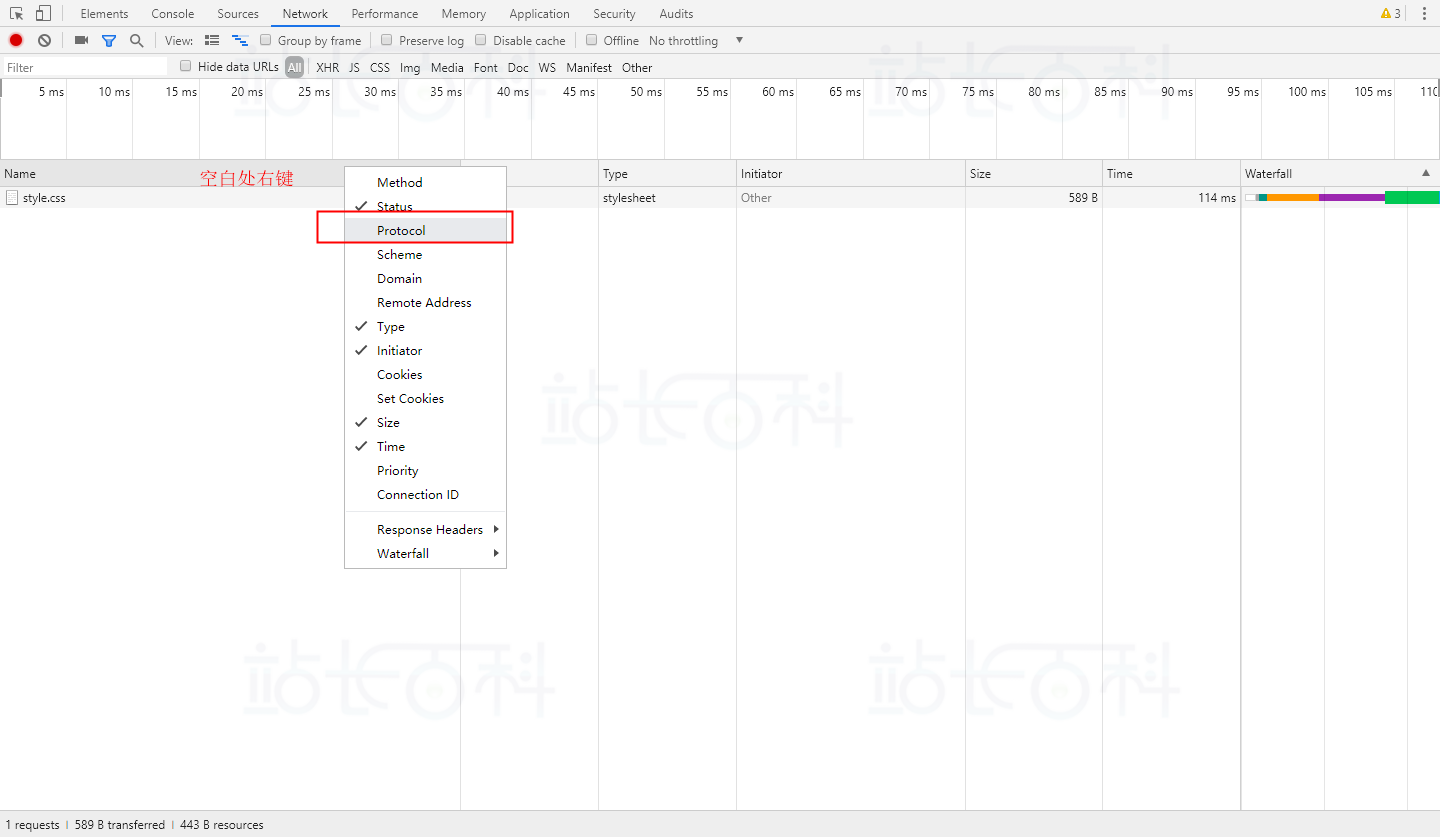This screenshot has width=1440, height=837.
Task: Toggle the overview view icon
Action: pyautogui.click(x=240, y=41)
